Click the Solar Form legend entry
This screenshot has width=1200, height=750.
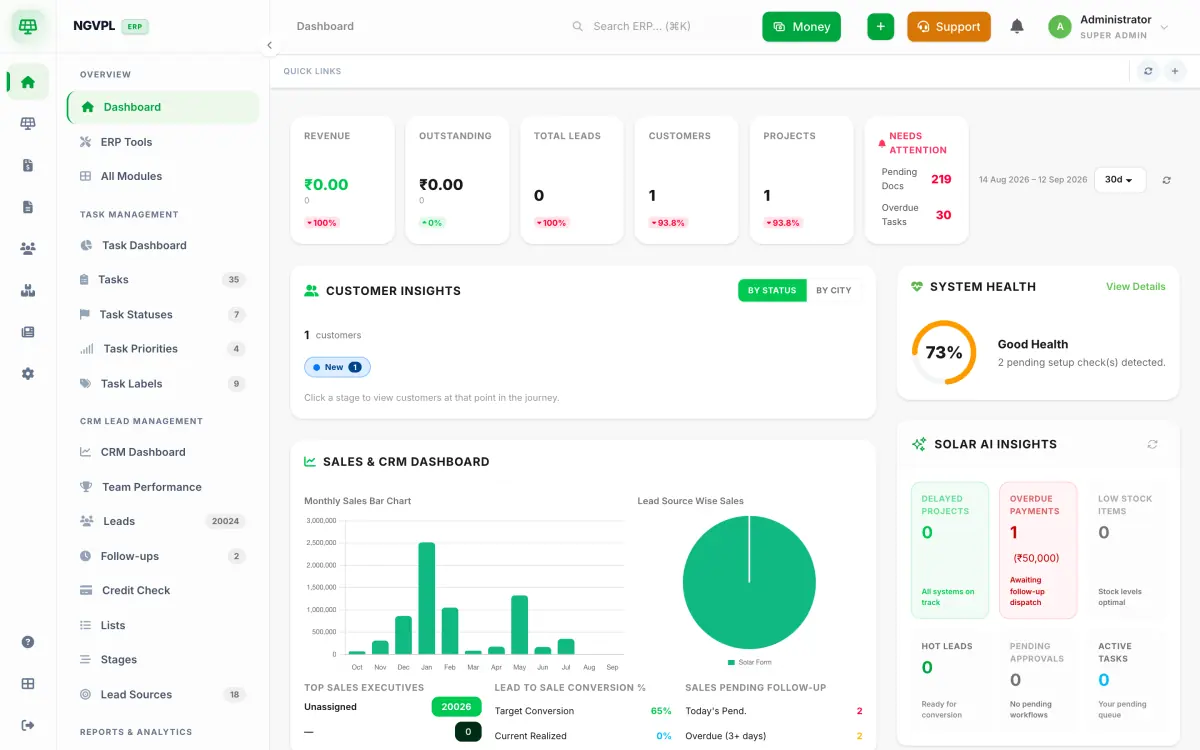(749, 662)
